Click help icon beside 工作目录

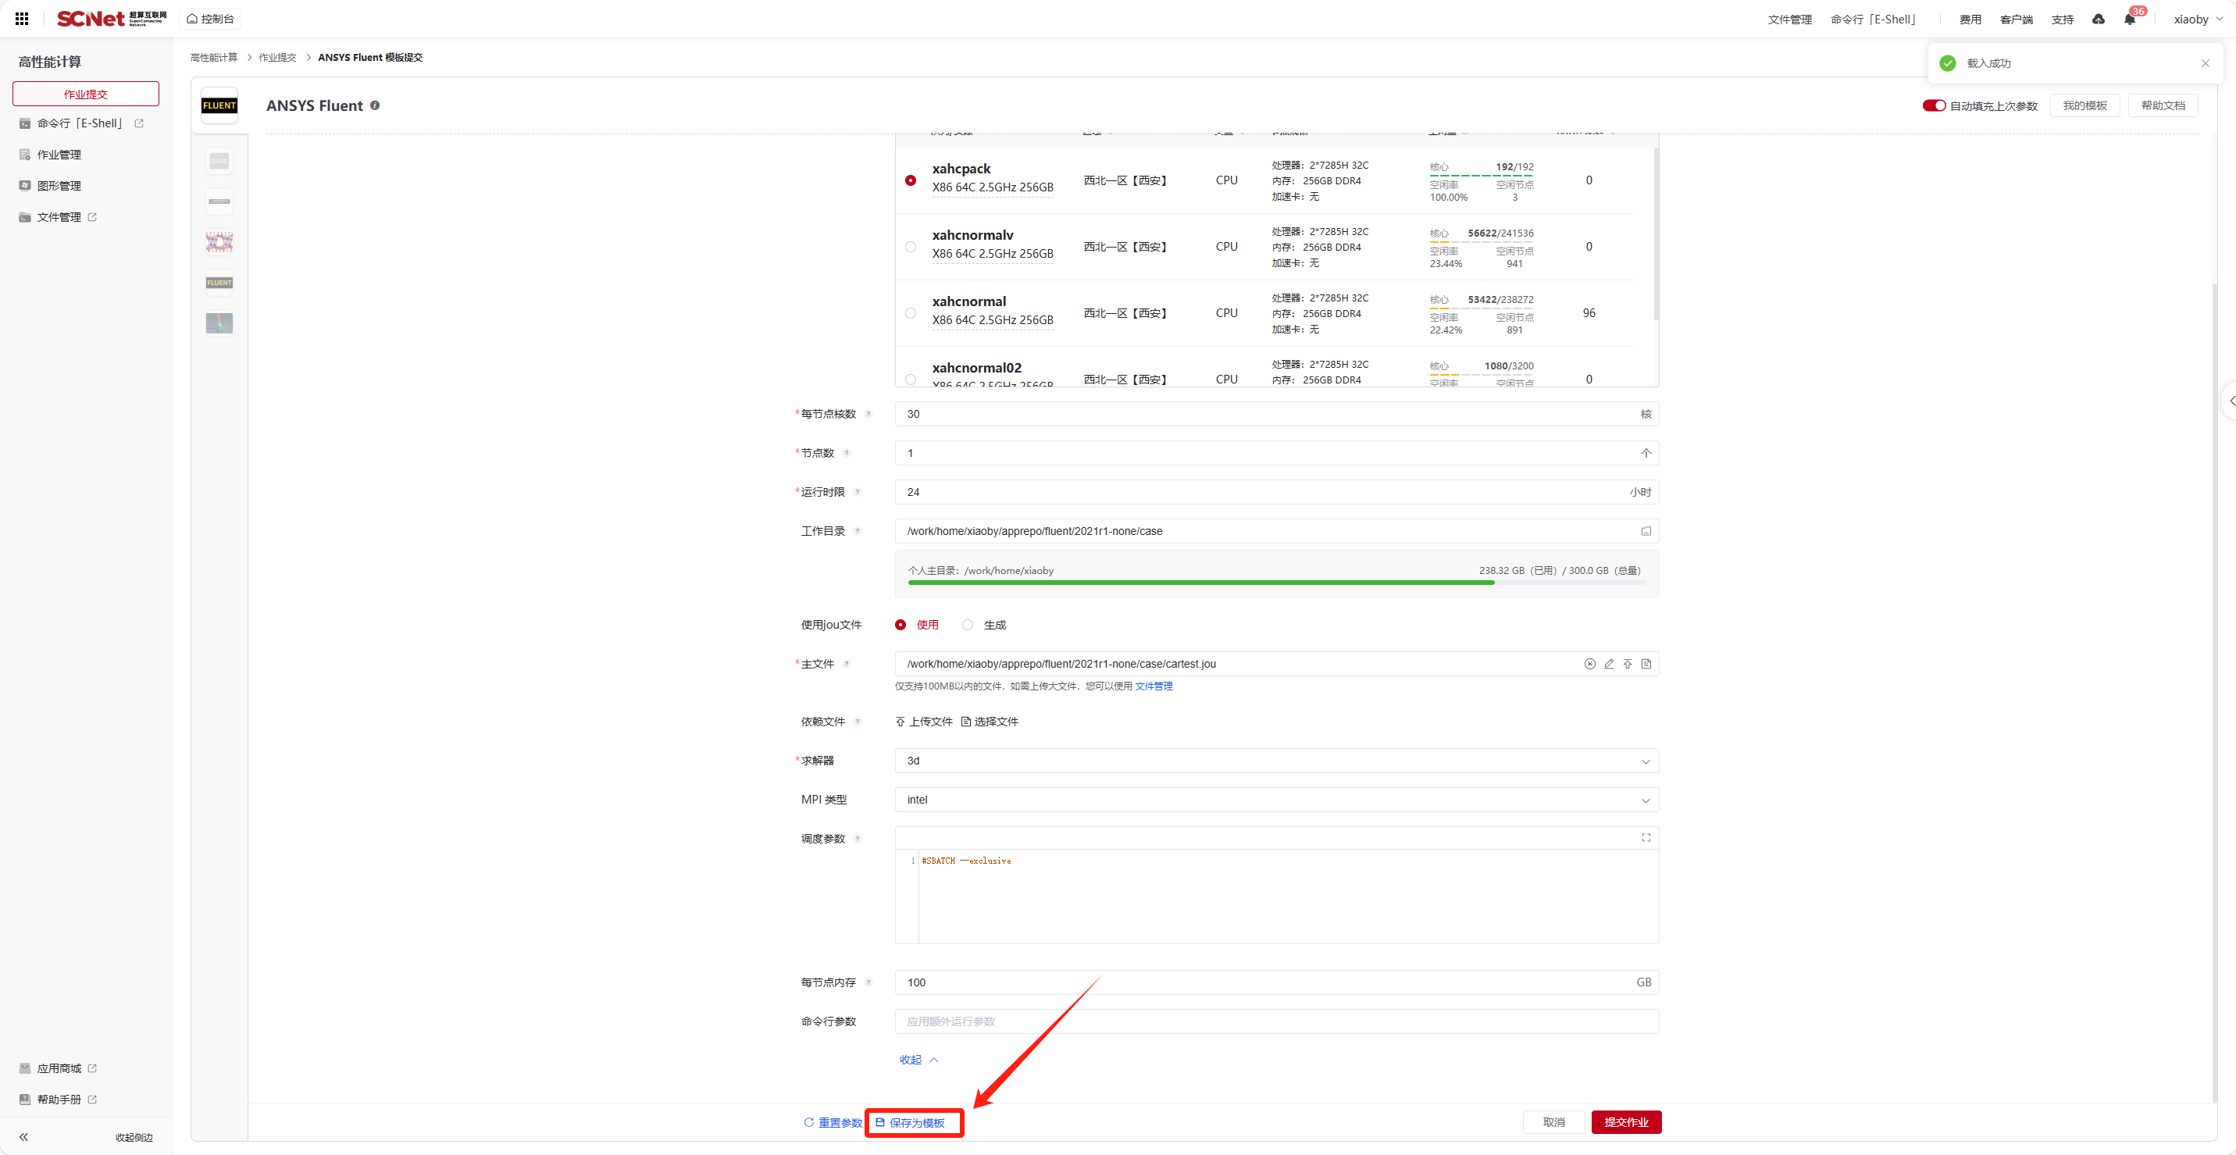[857, 531]
